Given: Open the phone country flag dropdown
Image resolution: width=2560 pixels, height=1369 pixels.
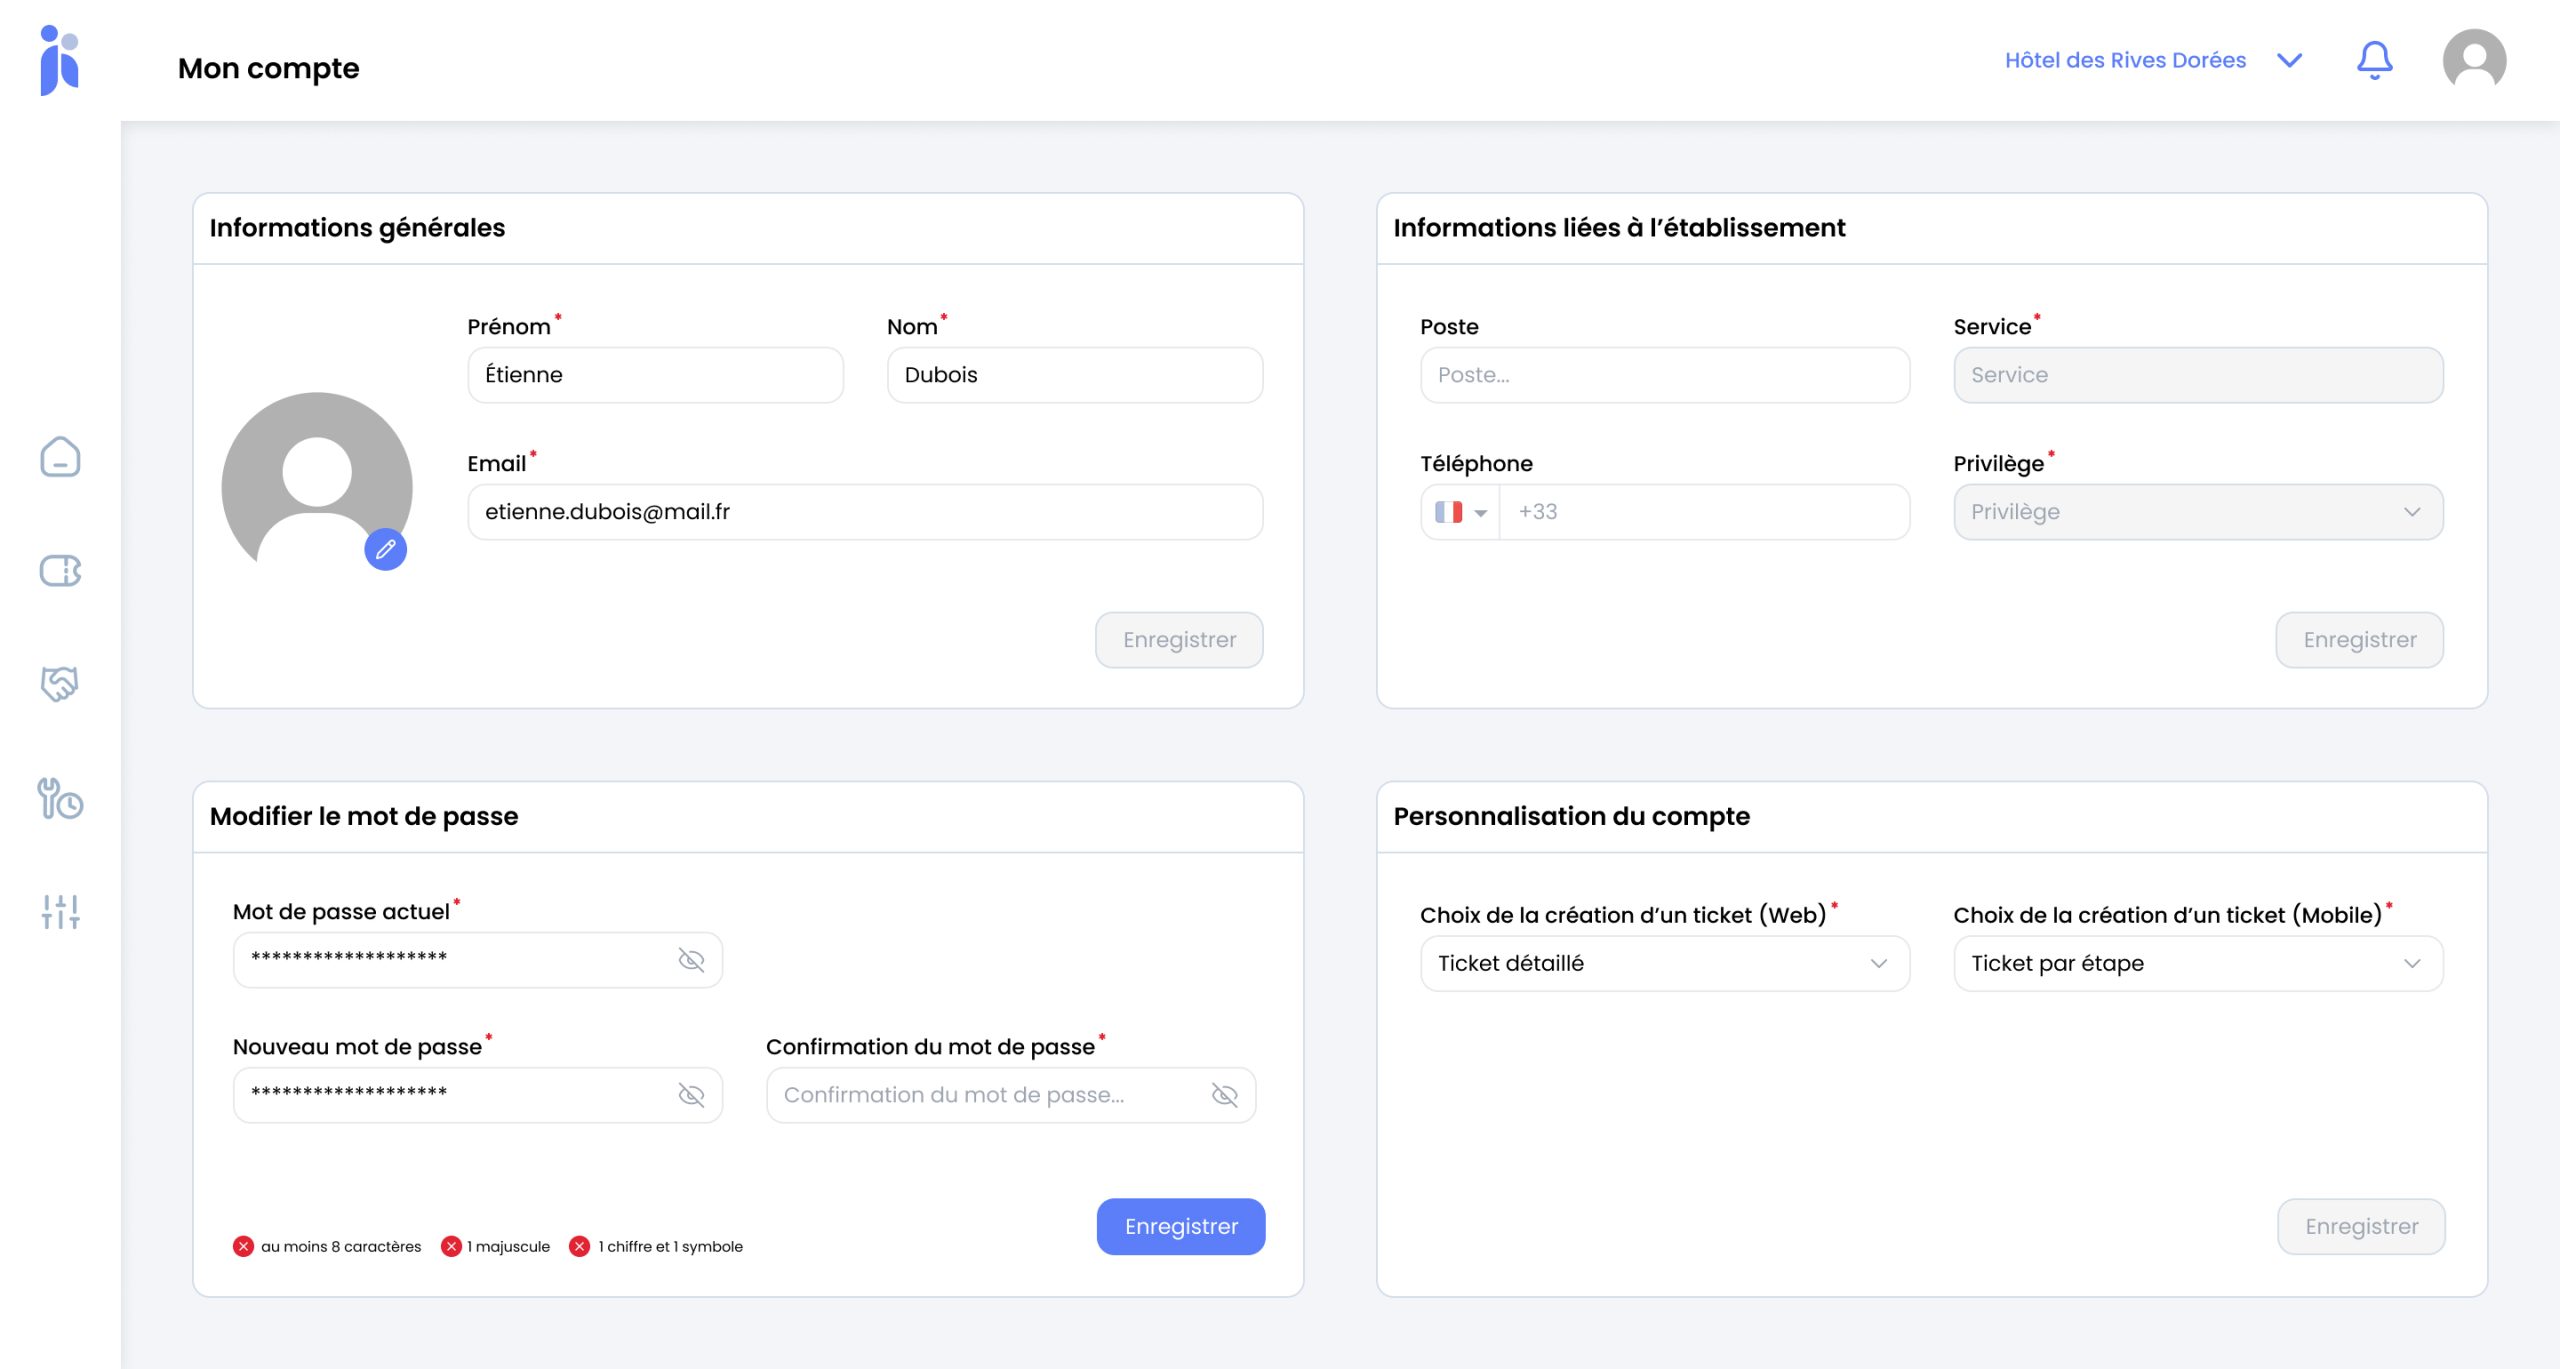Looking at the screenshot, I should coord(1460,512).
